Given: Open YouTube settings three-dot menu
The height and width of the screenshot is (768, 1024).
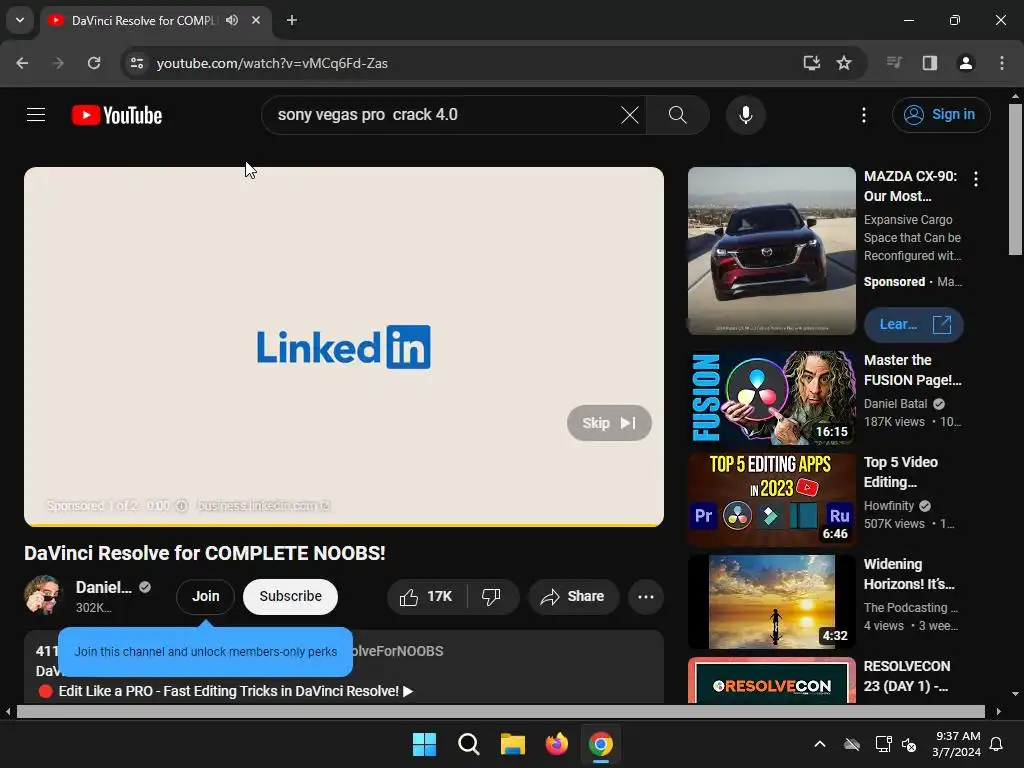Looking at the screenshot, I should point(863,115).
